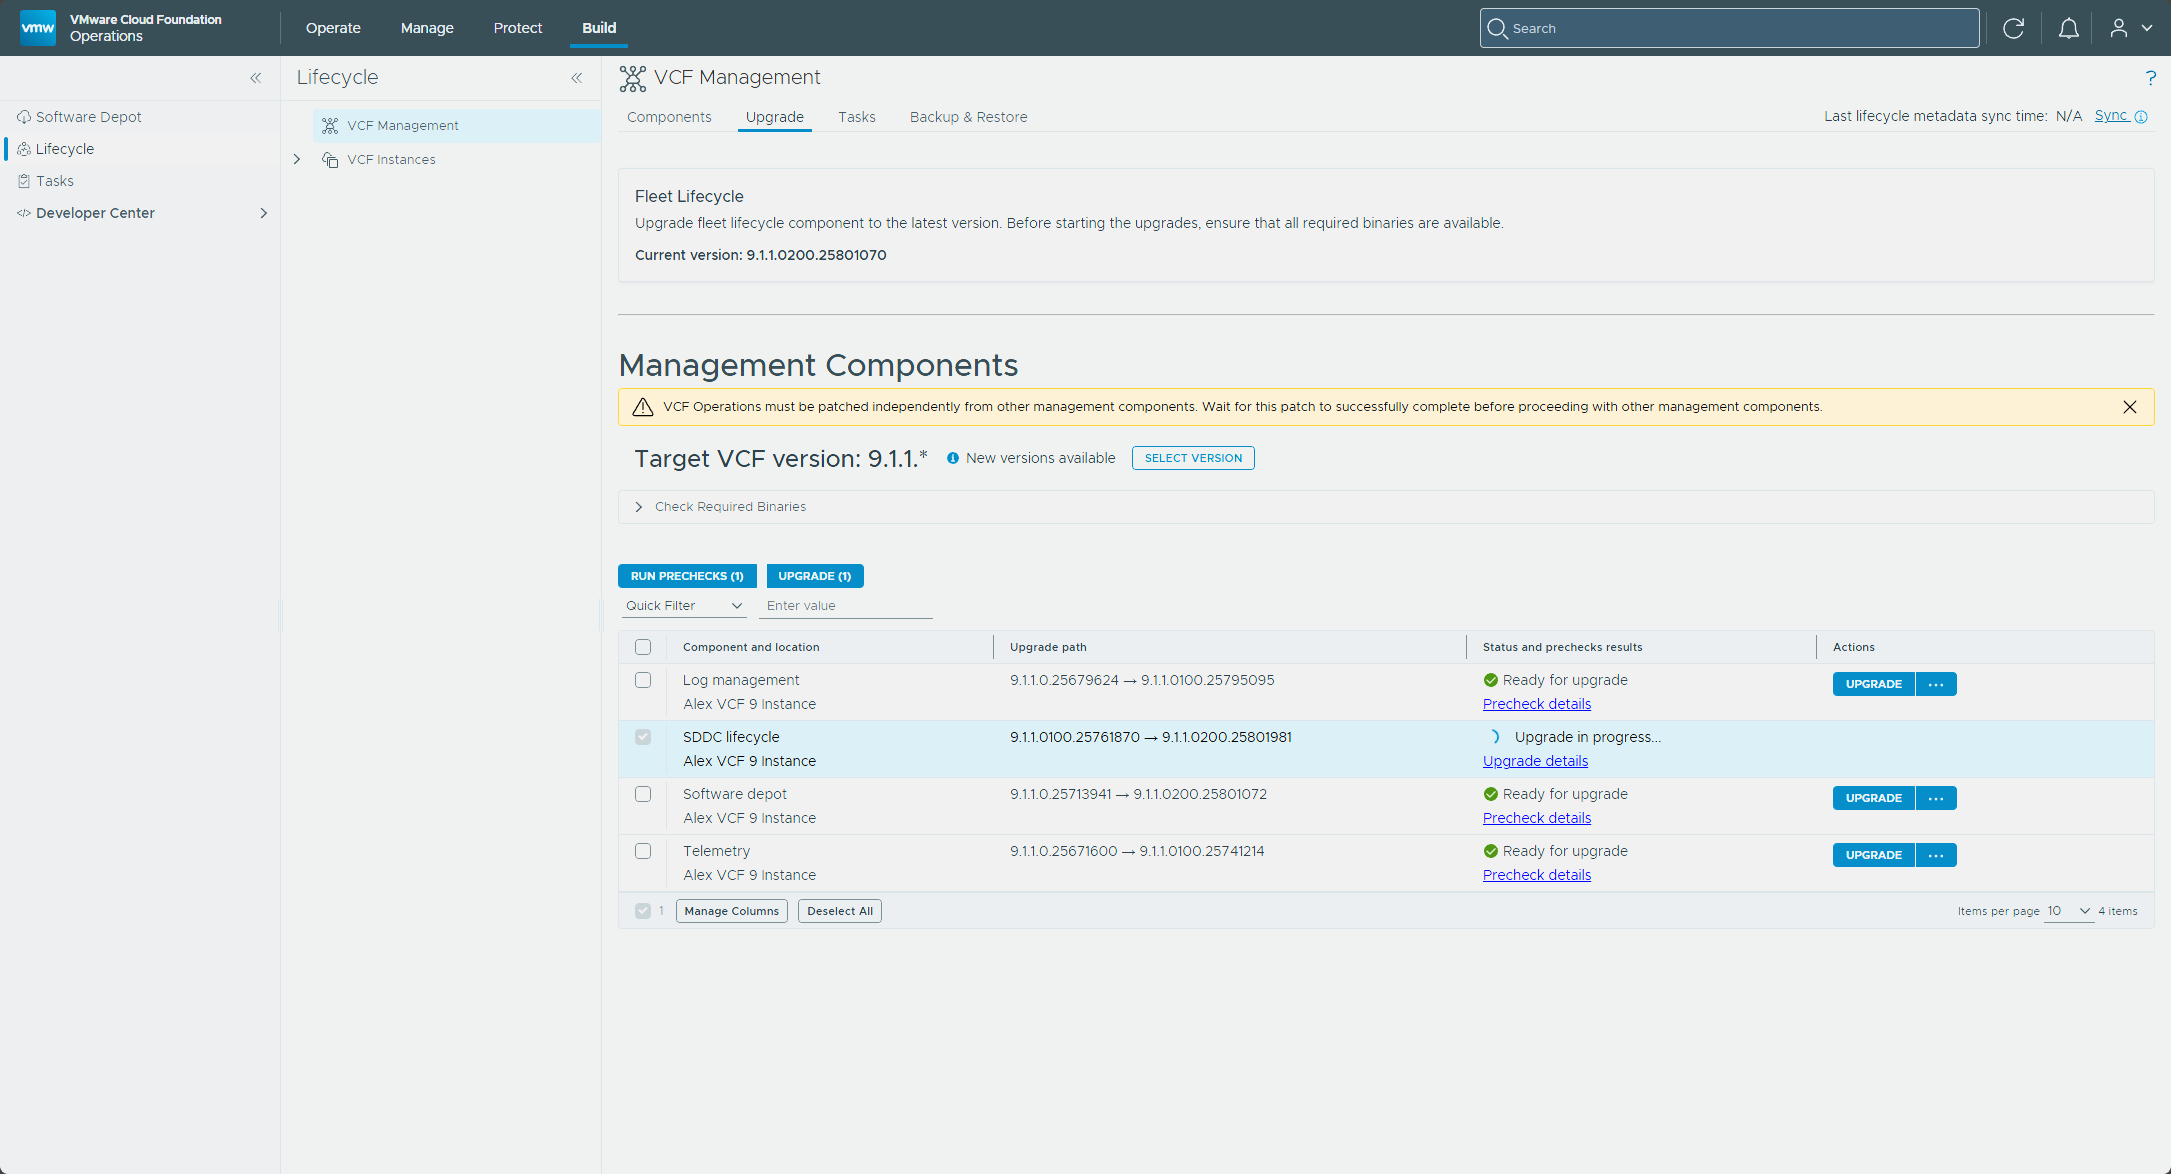The width and height of the screenshot is (2171, 1174).
Task: Expand Check Required Binaries section
Action: [x=639, y=507]
